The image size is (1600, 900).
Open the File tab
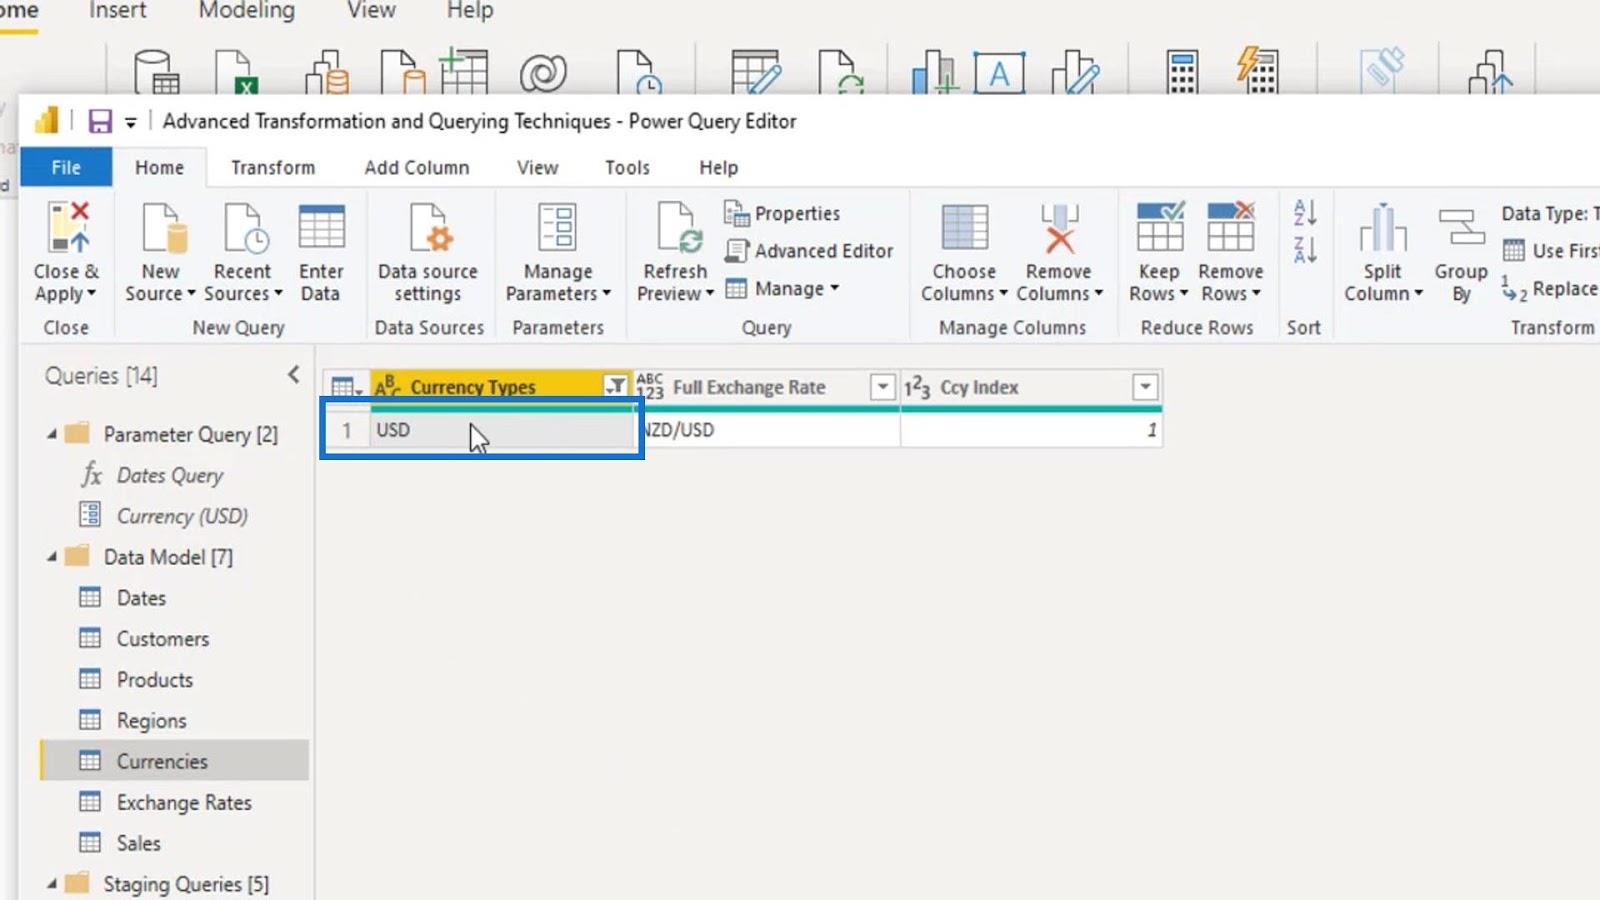[66, 167]
